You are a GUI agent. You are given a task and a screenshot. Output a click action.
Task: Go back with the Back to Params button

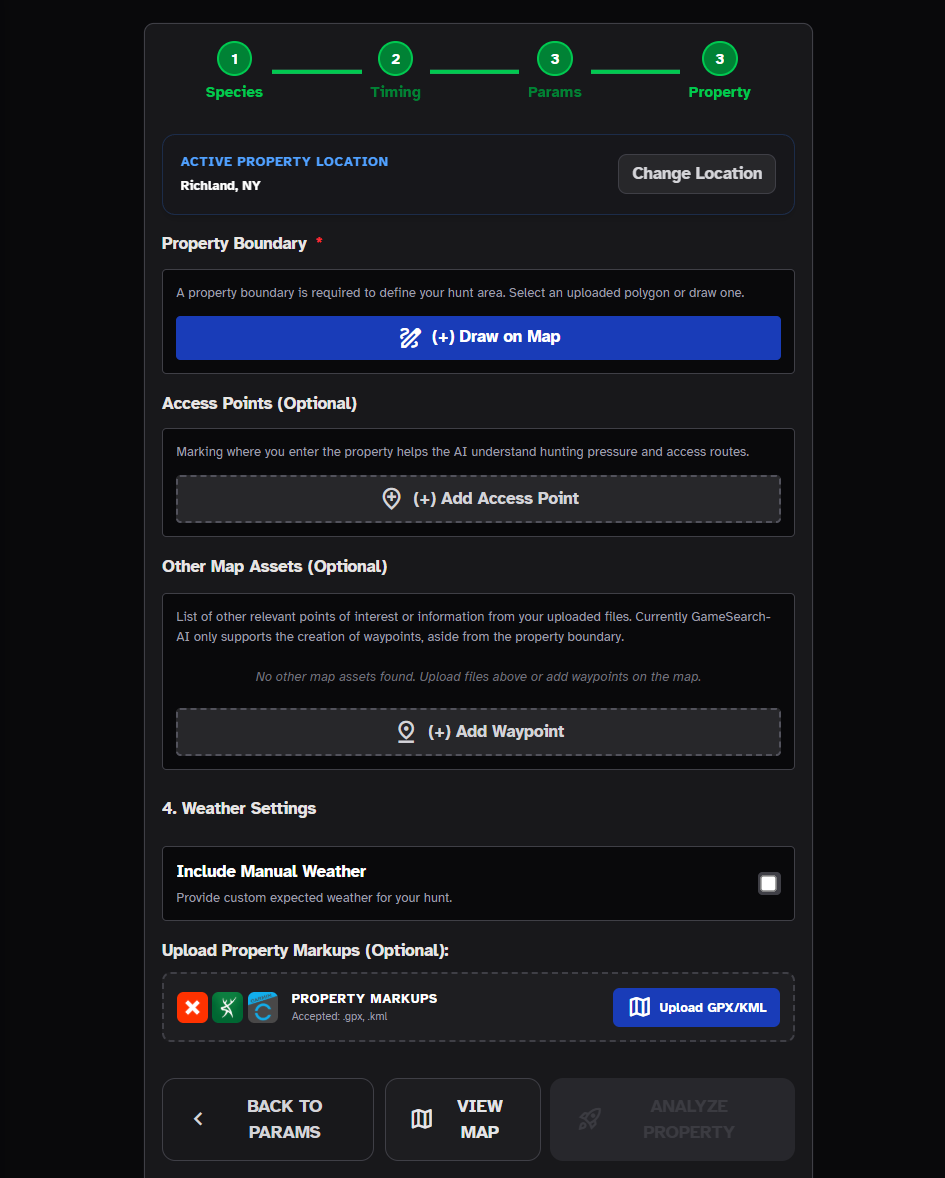click(x=267, y=1119)
